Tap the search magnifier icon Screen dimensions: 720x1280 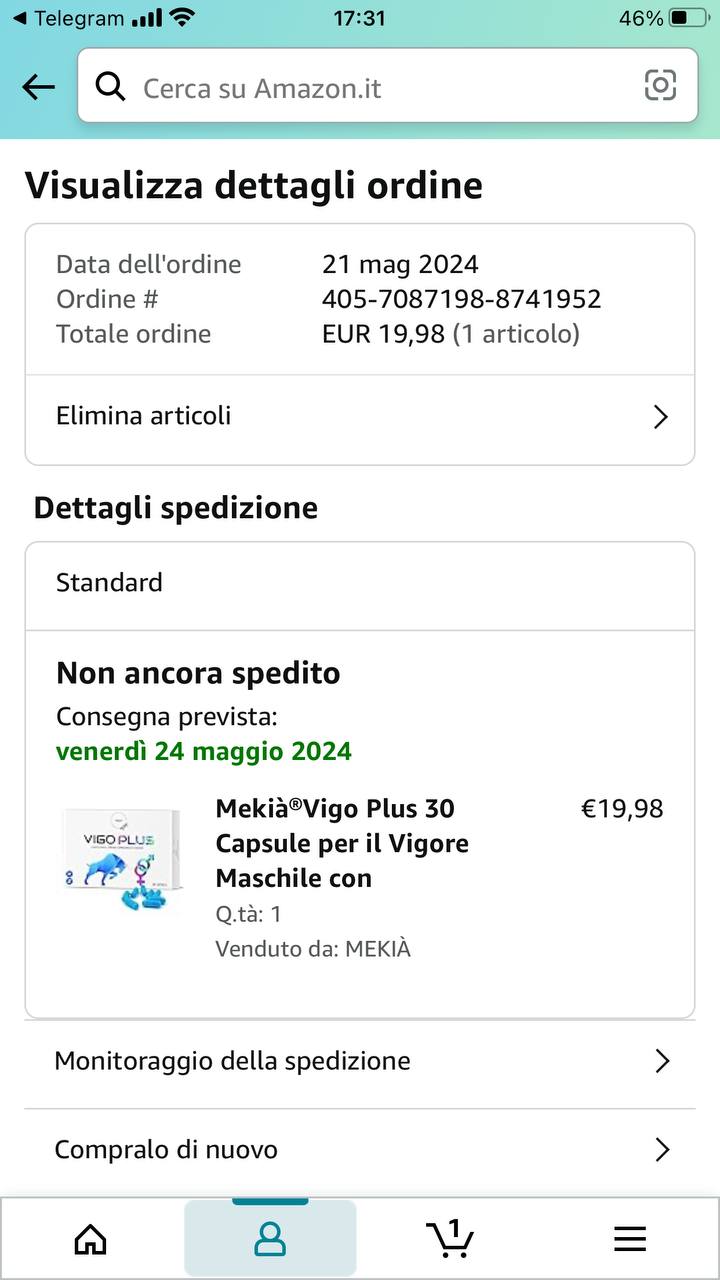[110, 87]
